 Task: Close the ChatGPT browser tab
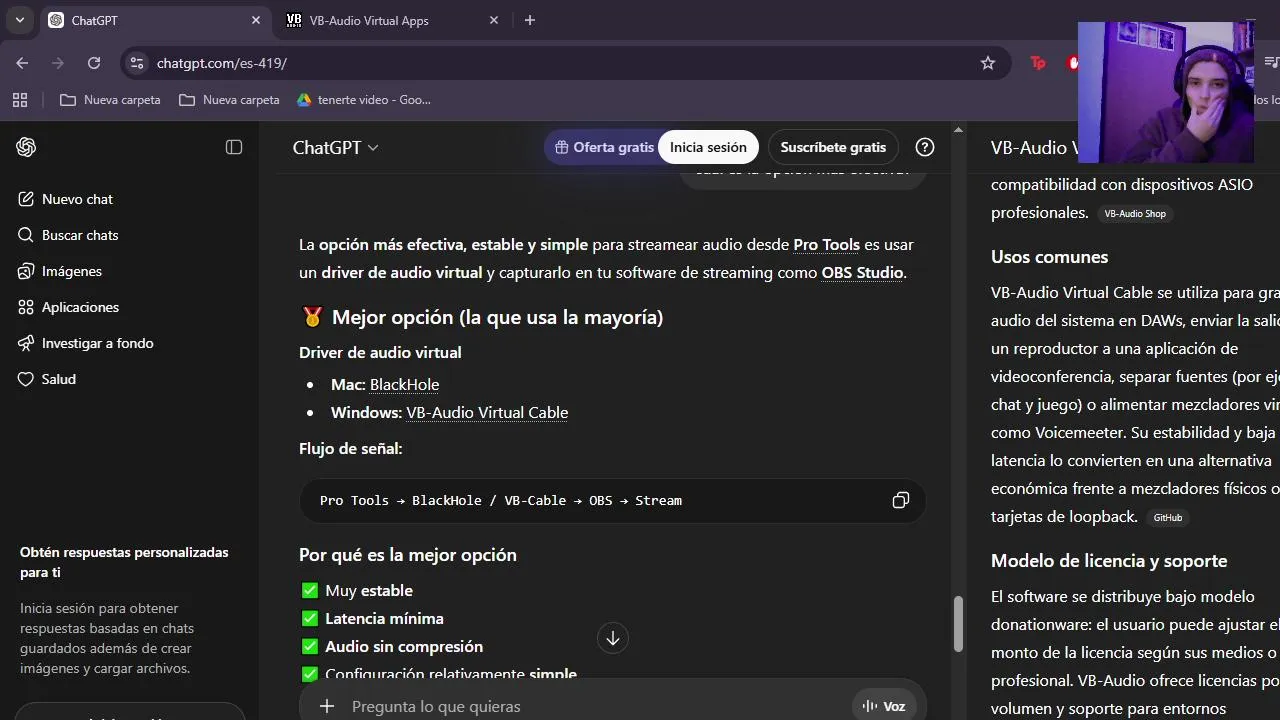256,20
